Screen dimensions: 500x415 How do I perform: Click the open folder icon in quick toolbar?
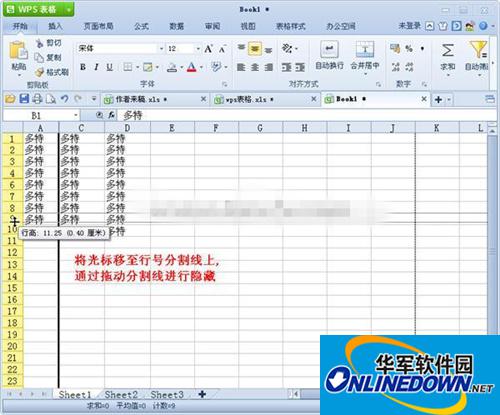[10, 99]
